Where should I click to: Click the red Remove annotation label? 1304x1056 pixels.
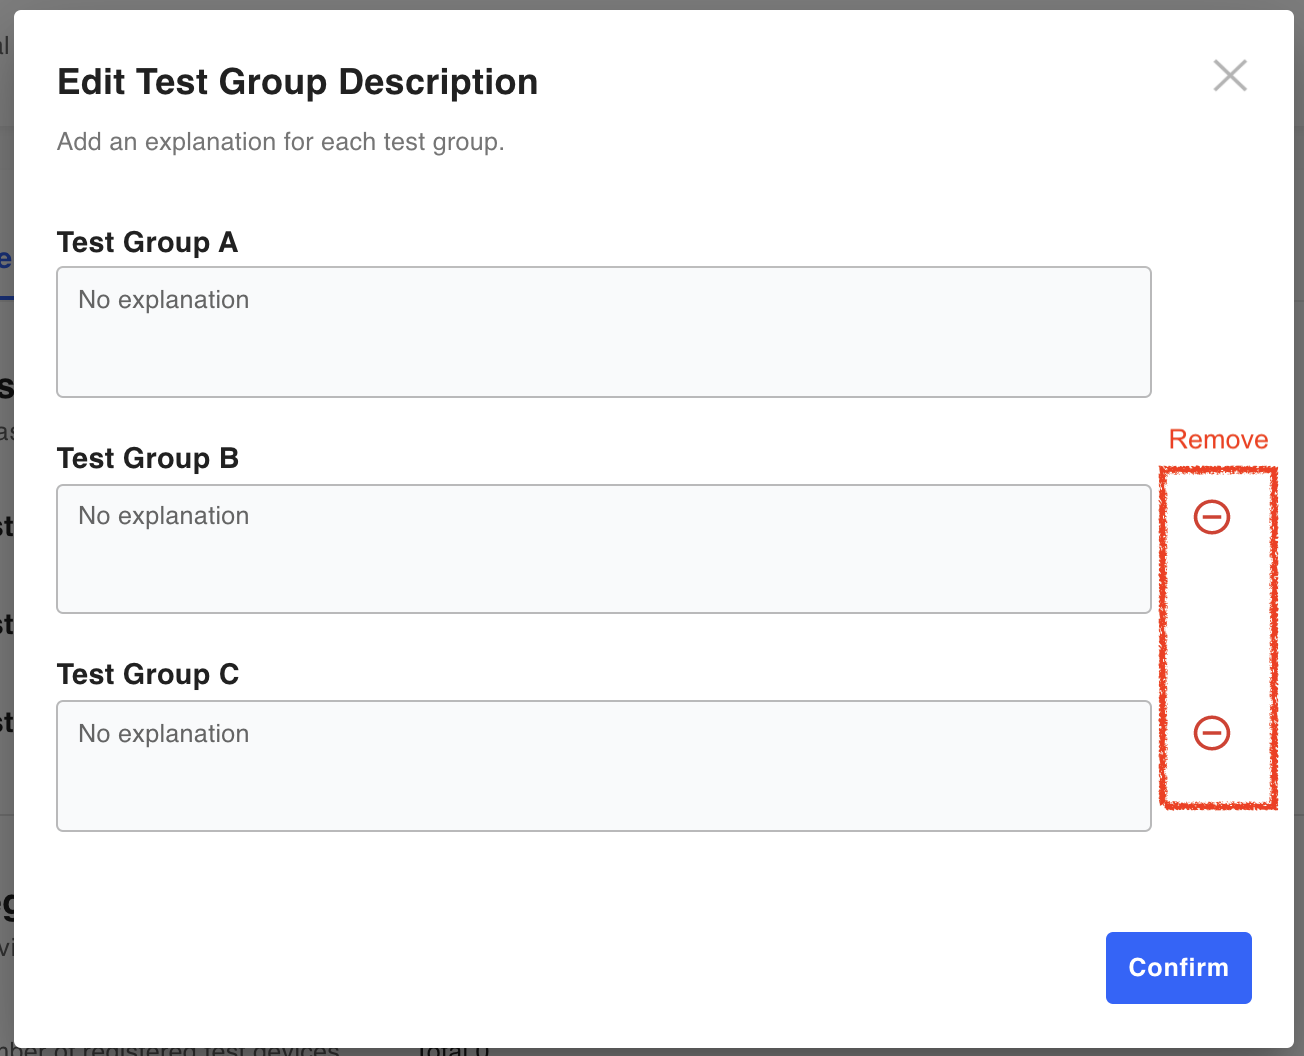click(x=1218, y=440)
